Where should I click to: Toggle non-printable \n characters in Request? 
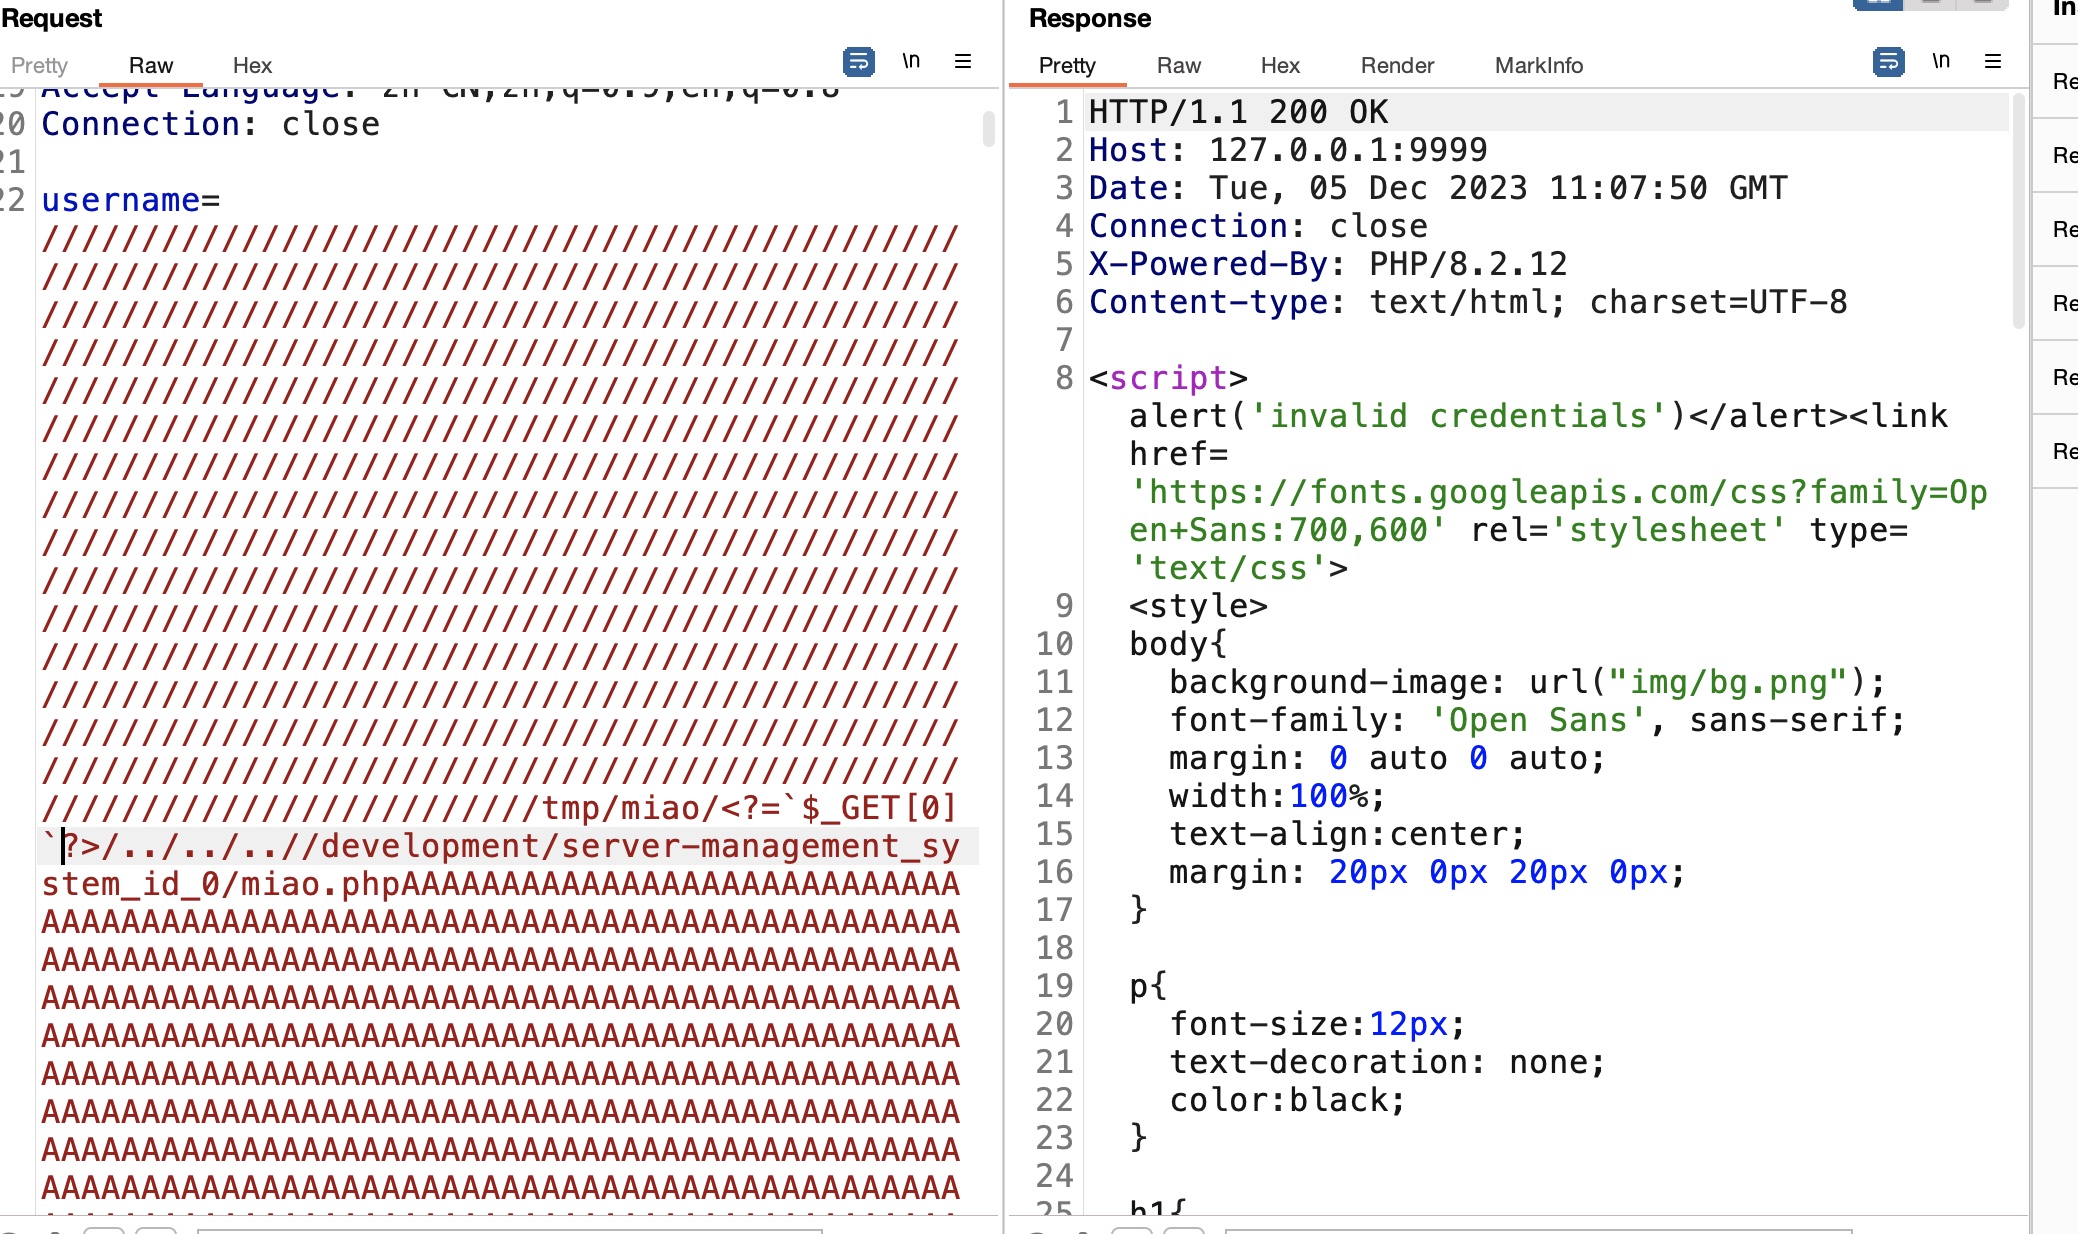point(910,62)
